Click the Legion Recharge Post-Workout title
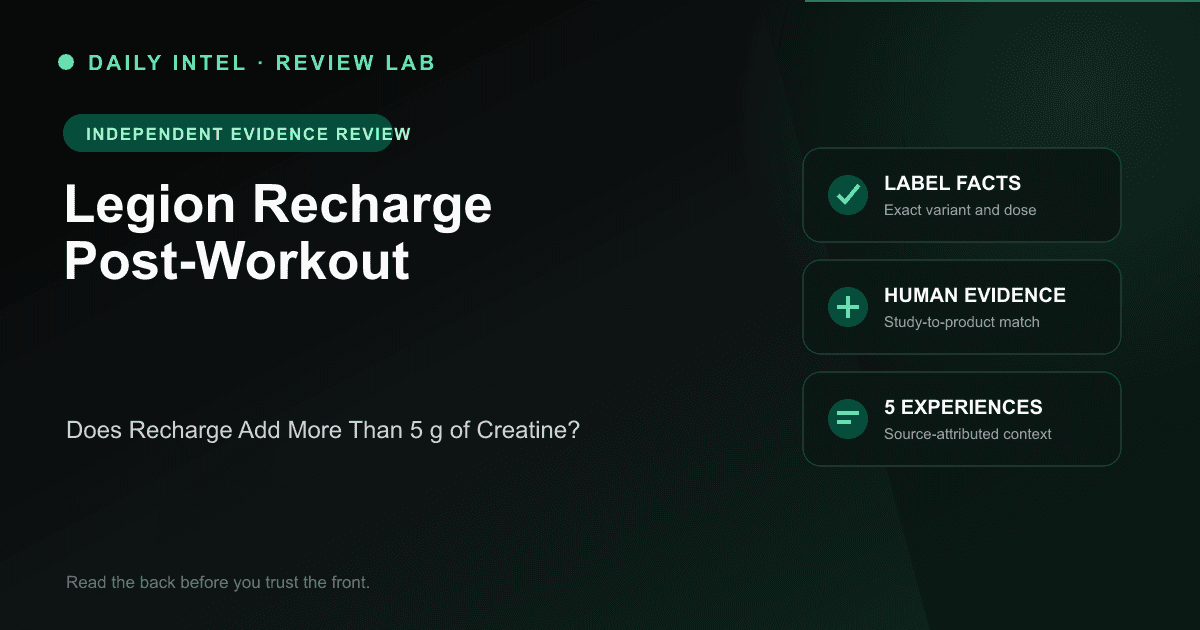The height and width of the screenshot is (630, 1200). coord(278,233)
